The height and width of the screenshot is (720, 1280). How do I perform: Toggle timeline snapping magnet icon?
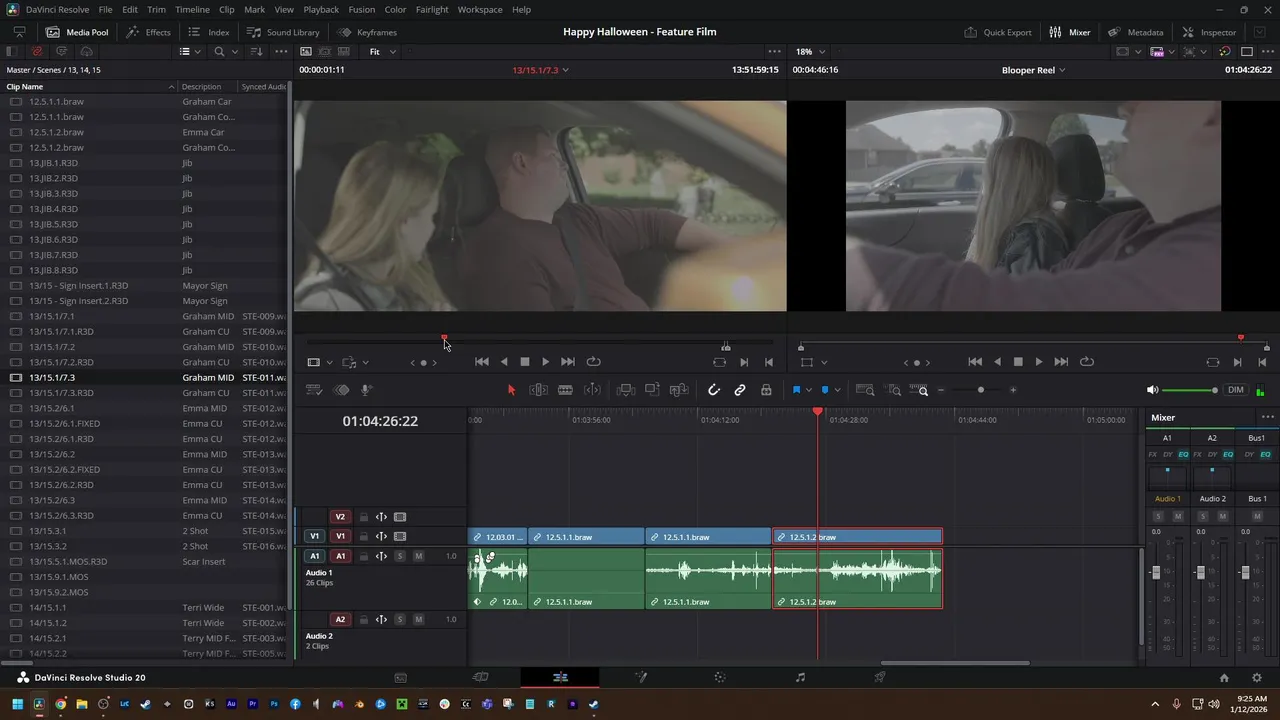point(714,390)
